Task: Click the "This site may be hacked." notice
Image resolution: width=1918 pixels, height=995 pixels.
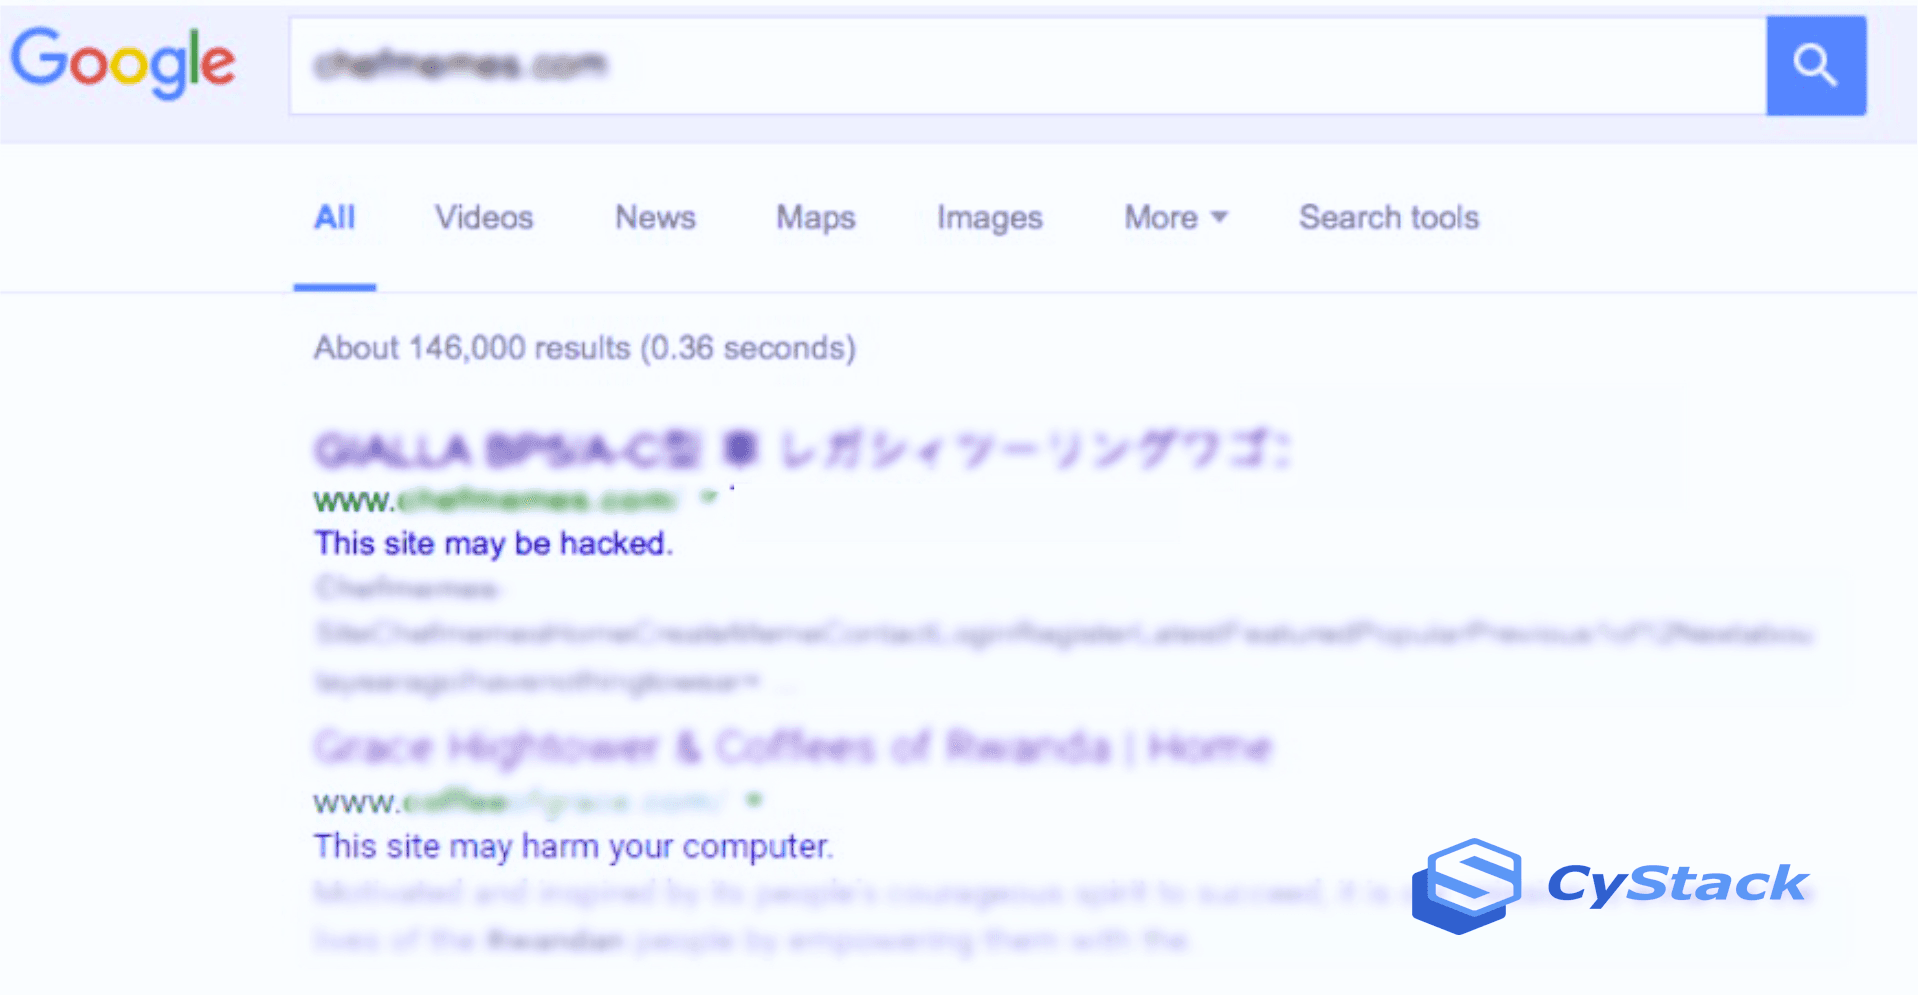Action: point(494,543)
